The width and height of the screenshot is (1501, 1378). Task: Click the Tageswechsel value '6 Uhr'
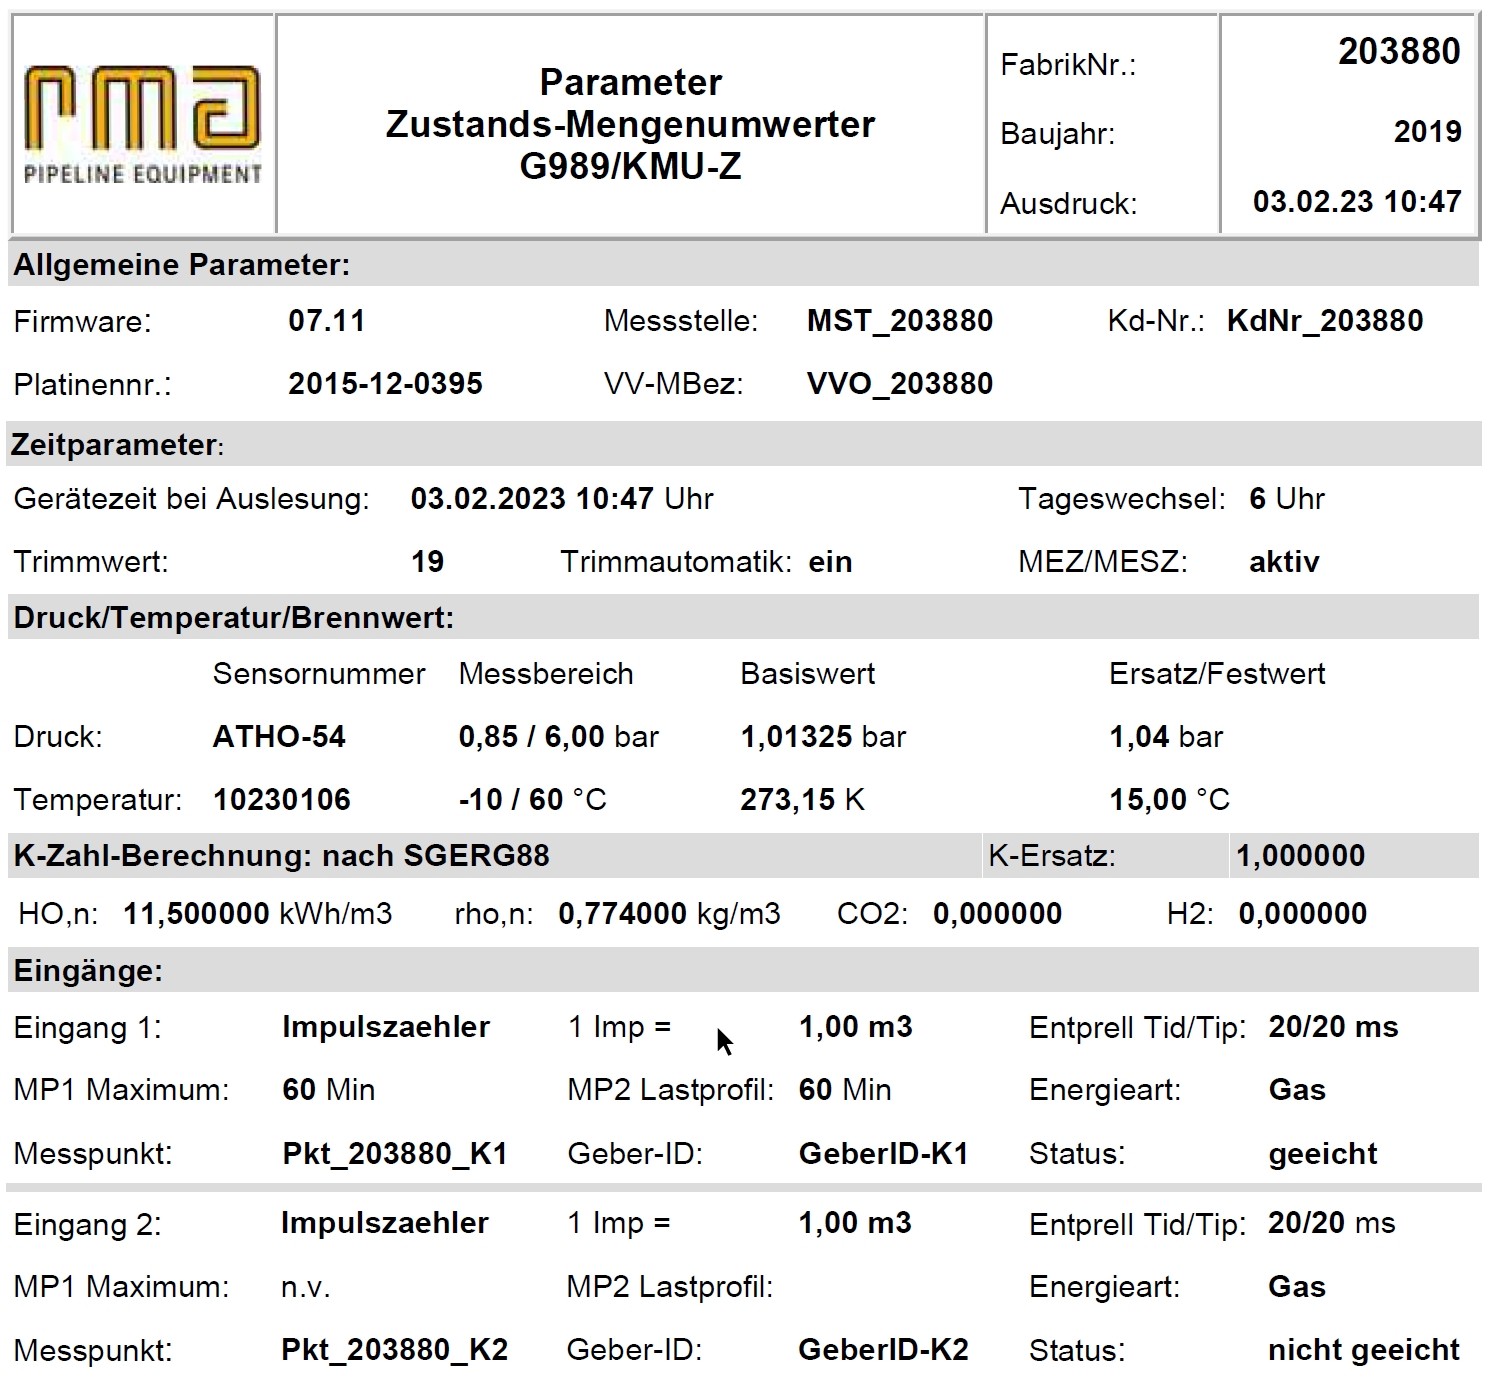[x=1287, y=498]
